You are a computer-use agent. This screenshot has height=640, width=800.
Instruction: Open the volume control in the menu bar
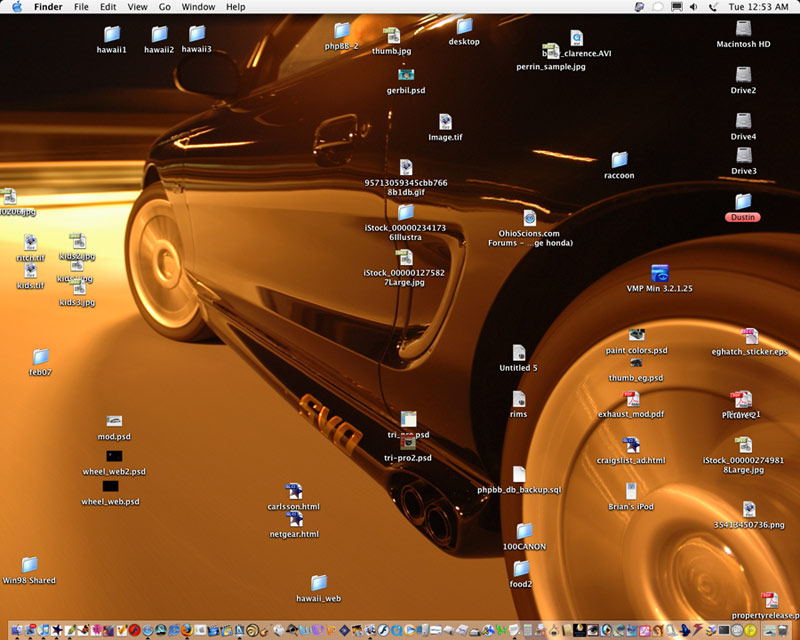[694, 7]
